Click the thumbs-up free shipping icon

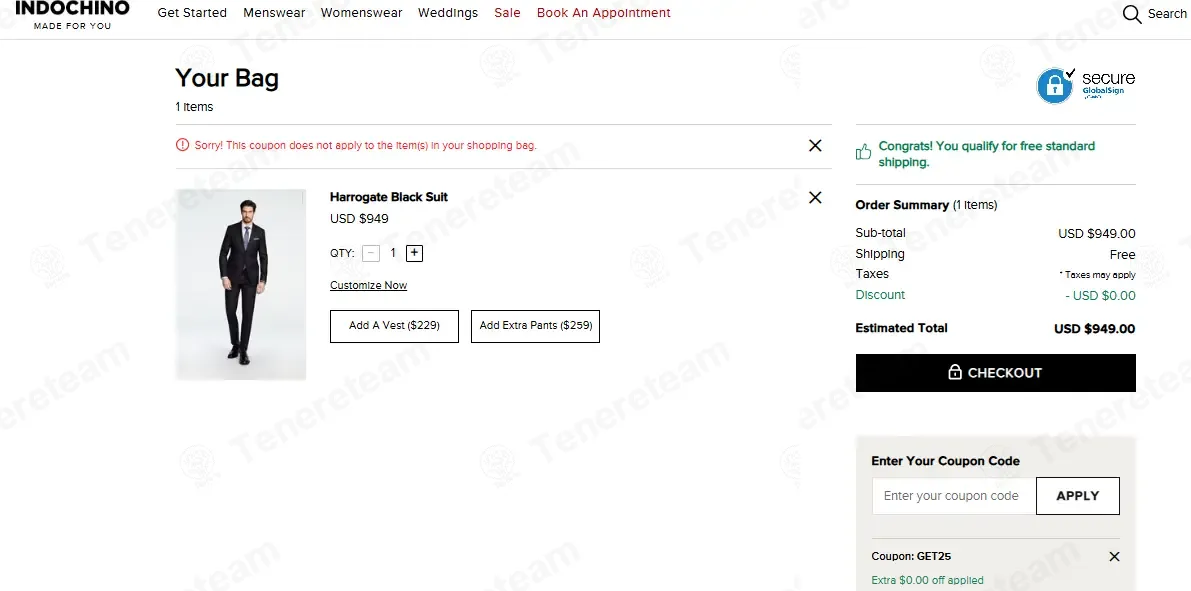pyautogui.click(x=864, y=152)
